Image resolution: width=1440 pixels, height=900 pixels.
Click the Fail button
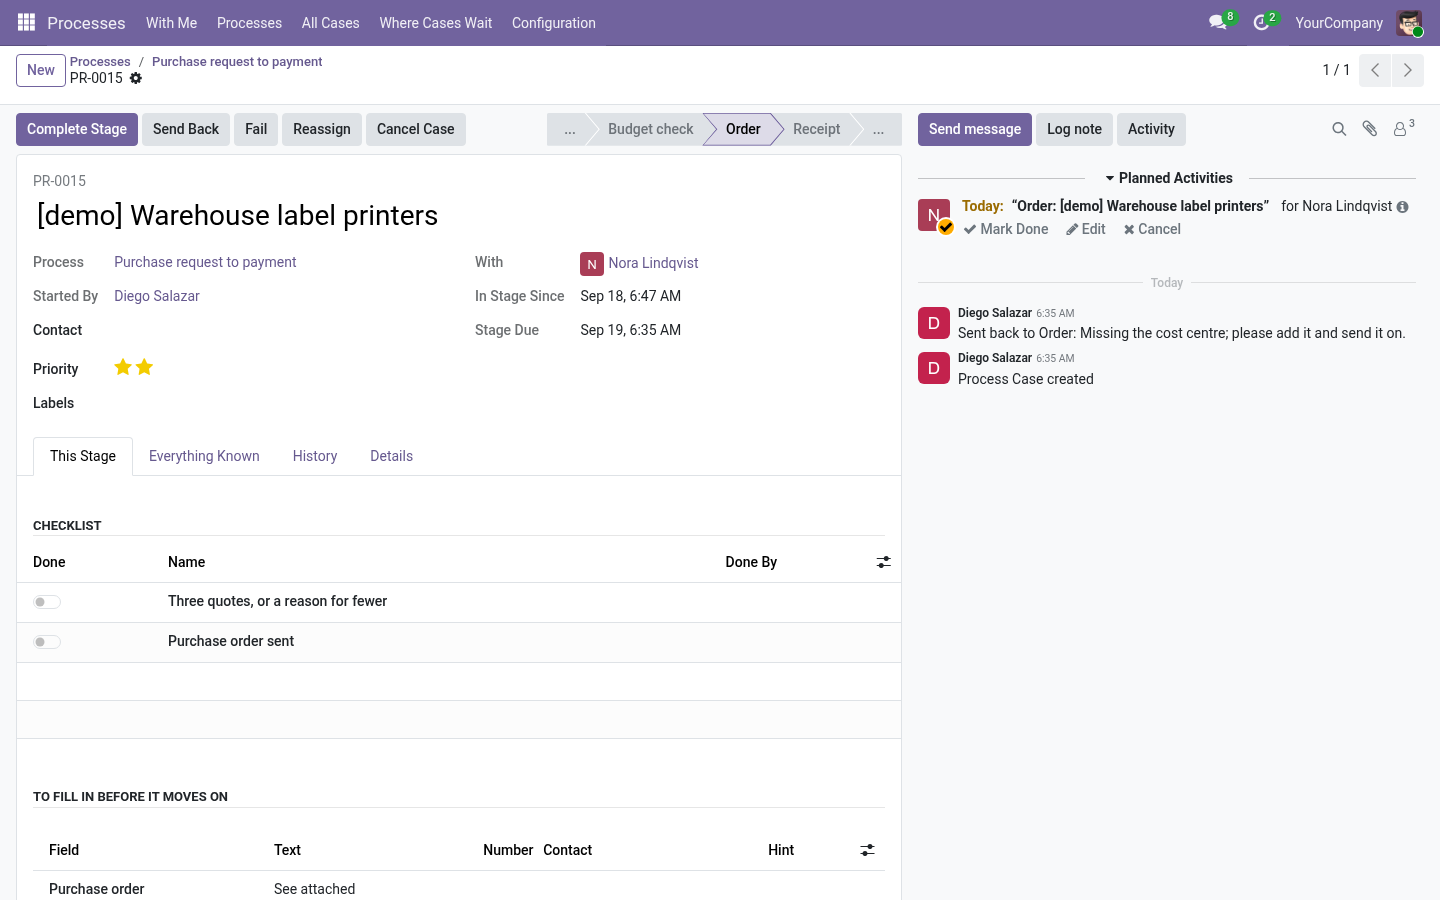point(256,129)
